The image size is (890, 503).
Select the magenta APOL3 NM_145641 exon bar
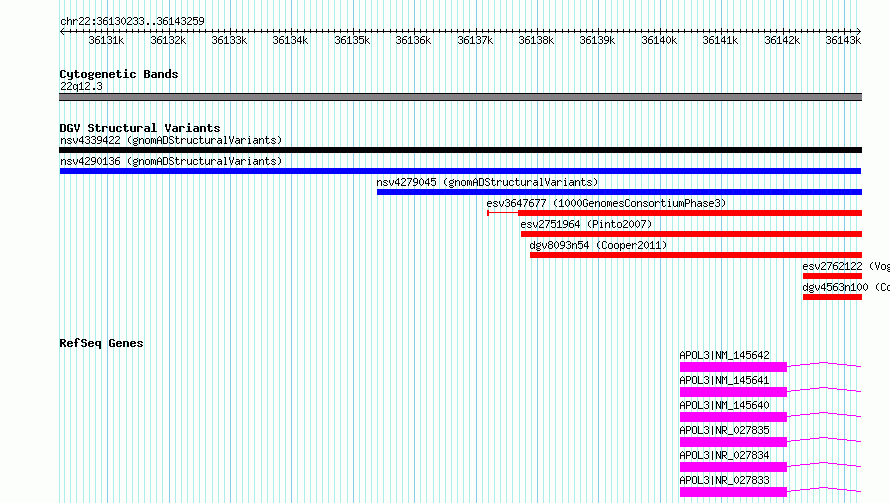(x=733, y=392)
